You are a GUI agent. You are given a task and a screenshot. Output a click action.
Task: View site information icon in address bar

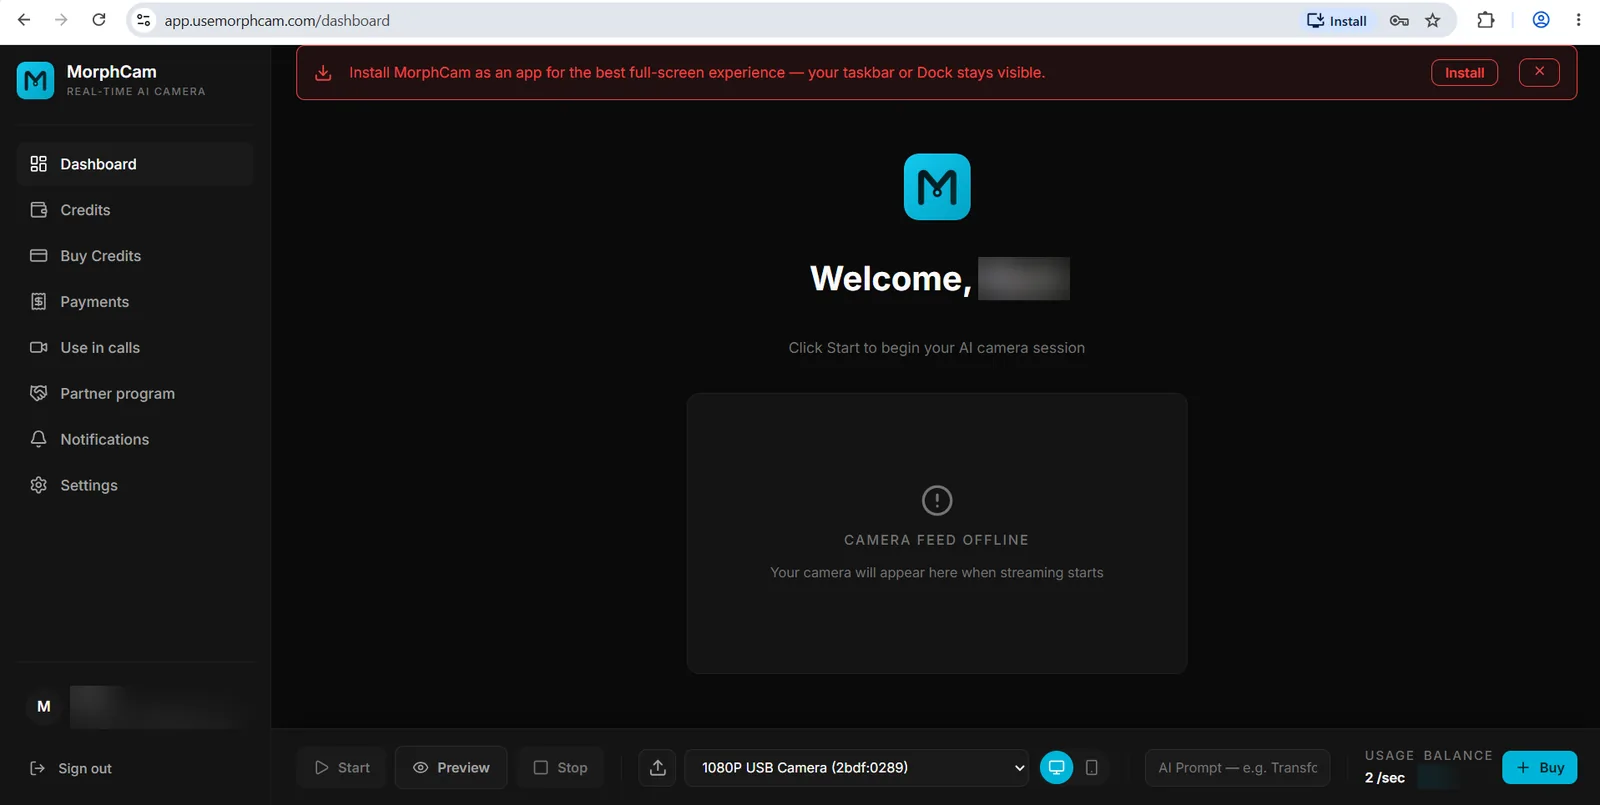pos(144,20)
